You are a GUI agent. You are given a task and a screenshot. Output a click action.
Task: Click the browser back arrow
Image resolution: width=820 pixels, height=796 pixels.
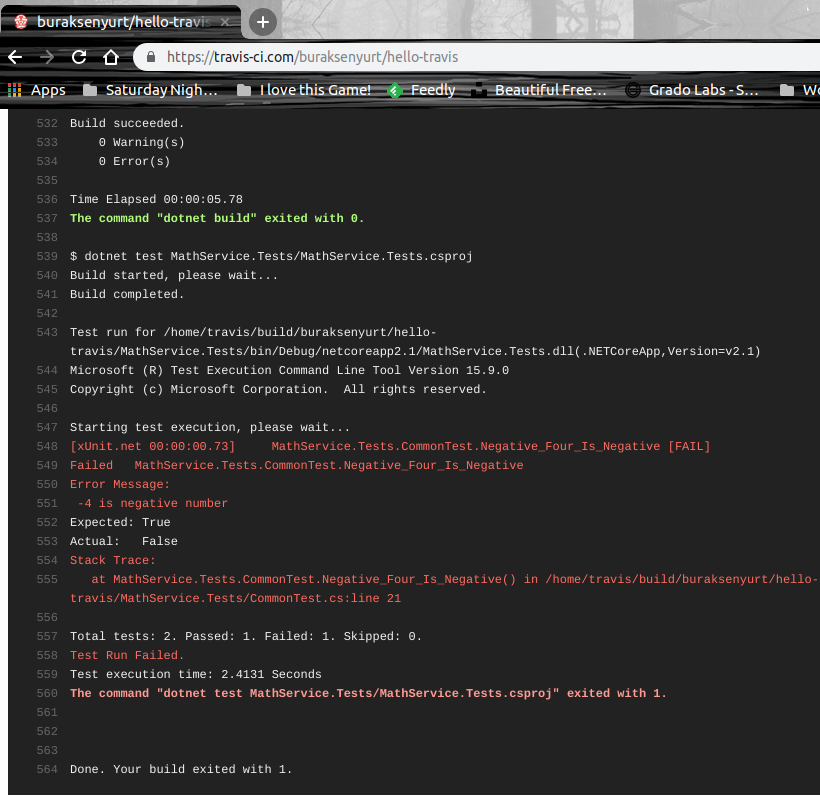point(15,57)
